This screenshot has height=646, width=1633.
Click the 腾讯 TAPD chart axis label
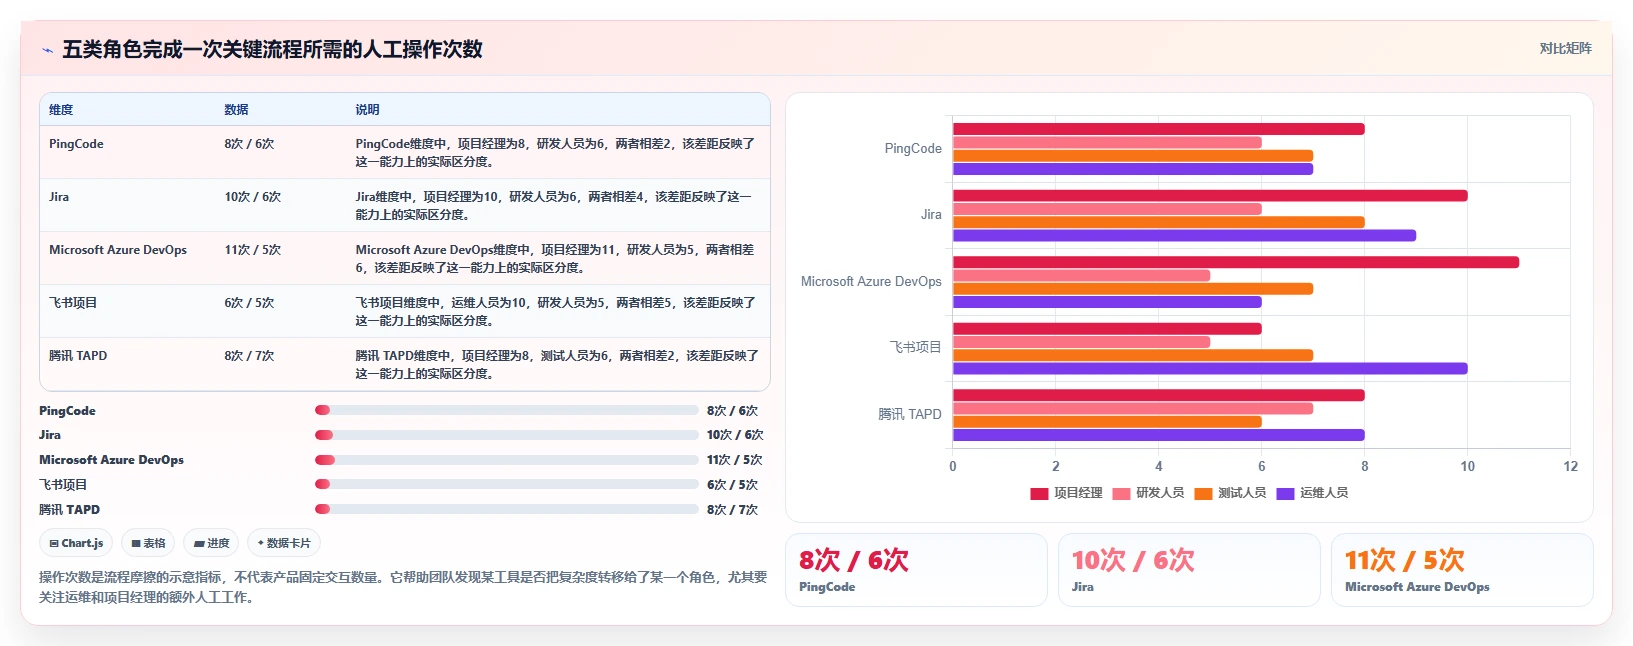click(910, 414)
